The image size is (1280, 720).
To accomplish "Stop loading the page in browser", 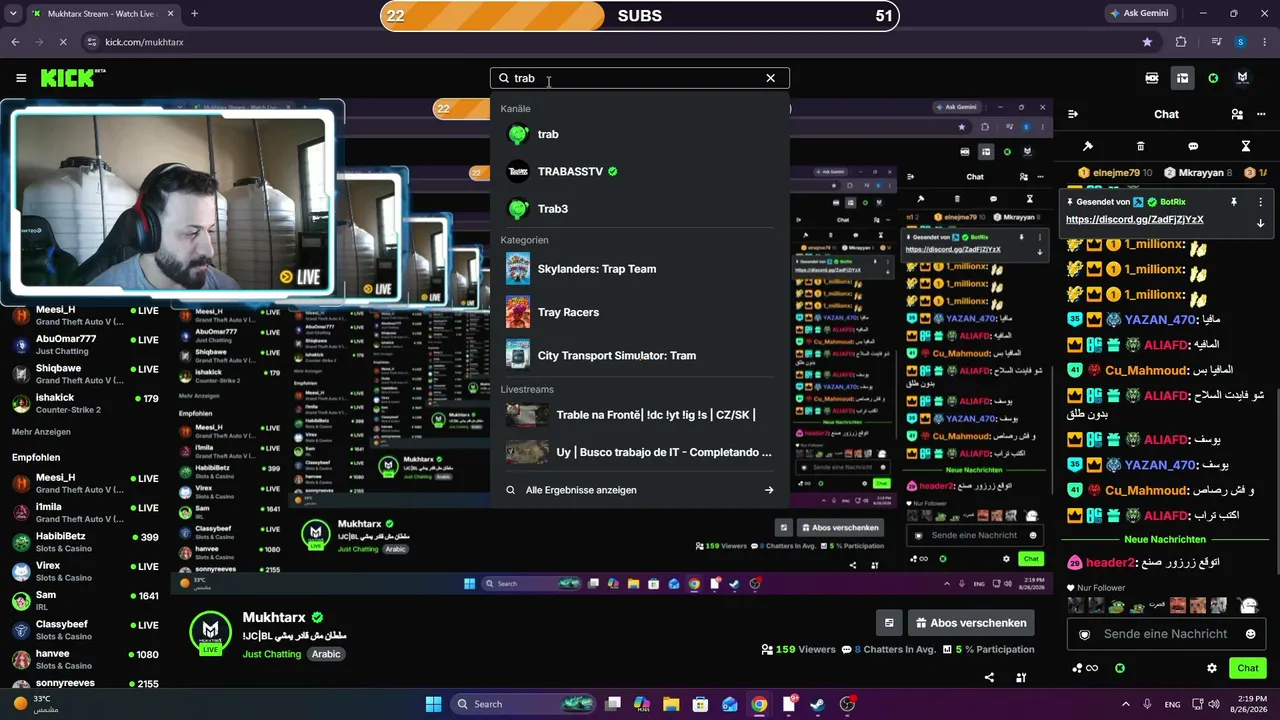I will pos(62,42).
